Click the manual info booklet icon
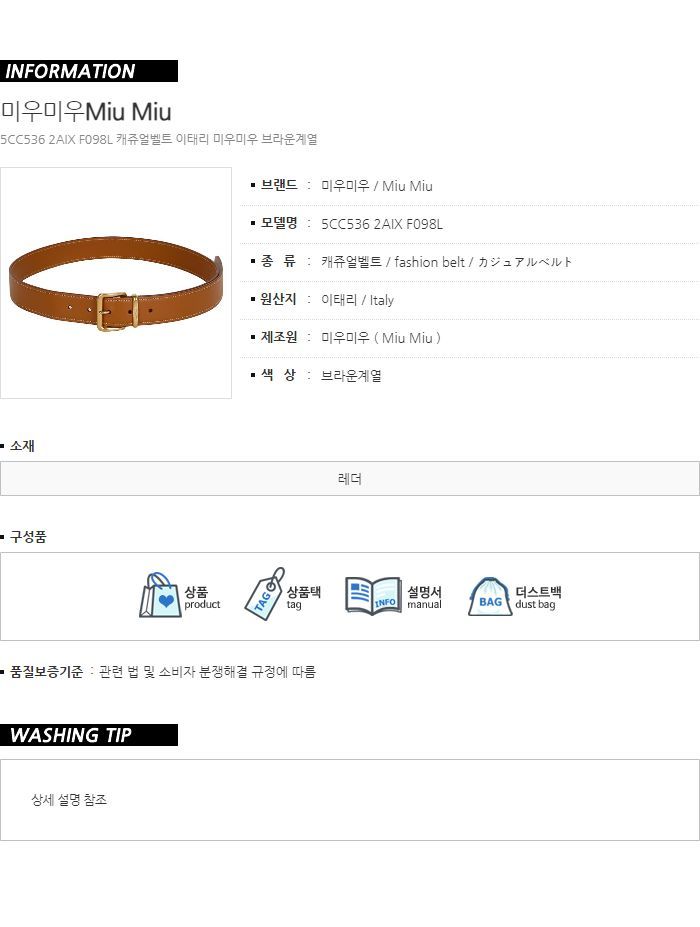This screenshot has height=927, width=700. (x=373, y=596)
